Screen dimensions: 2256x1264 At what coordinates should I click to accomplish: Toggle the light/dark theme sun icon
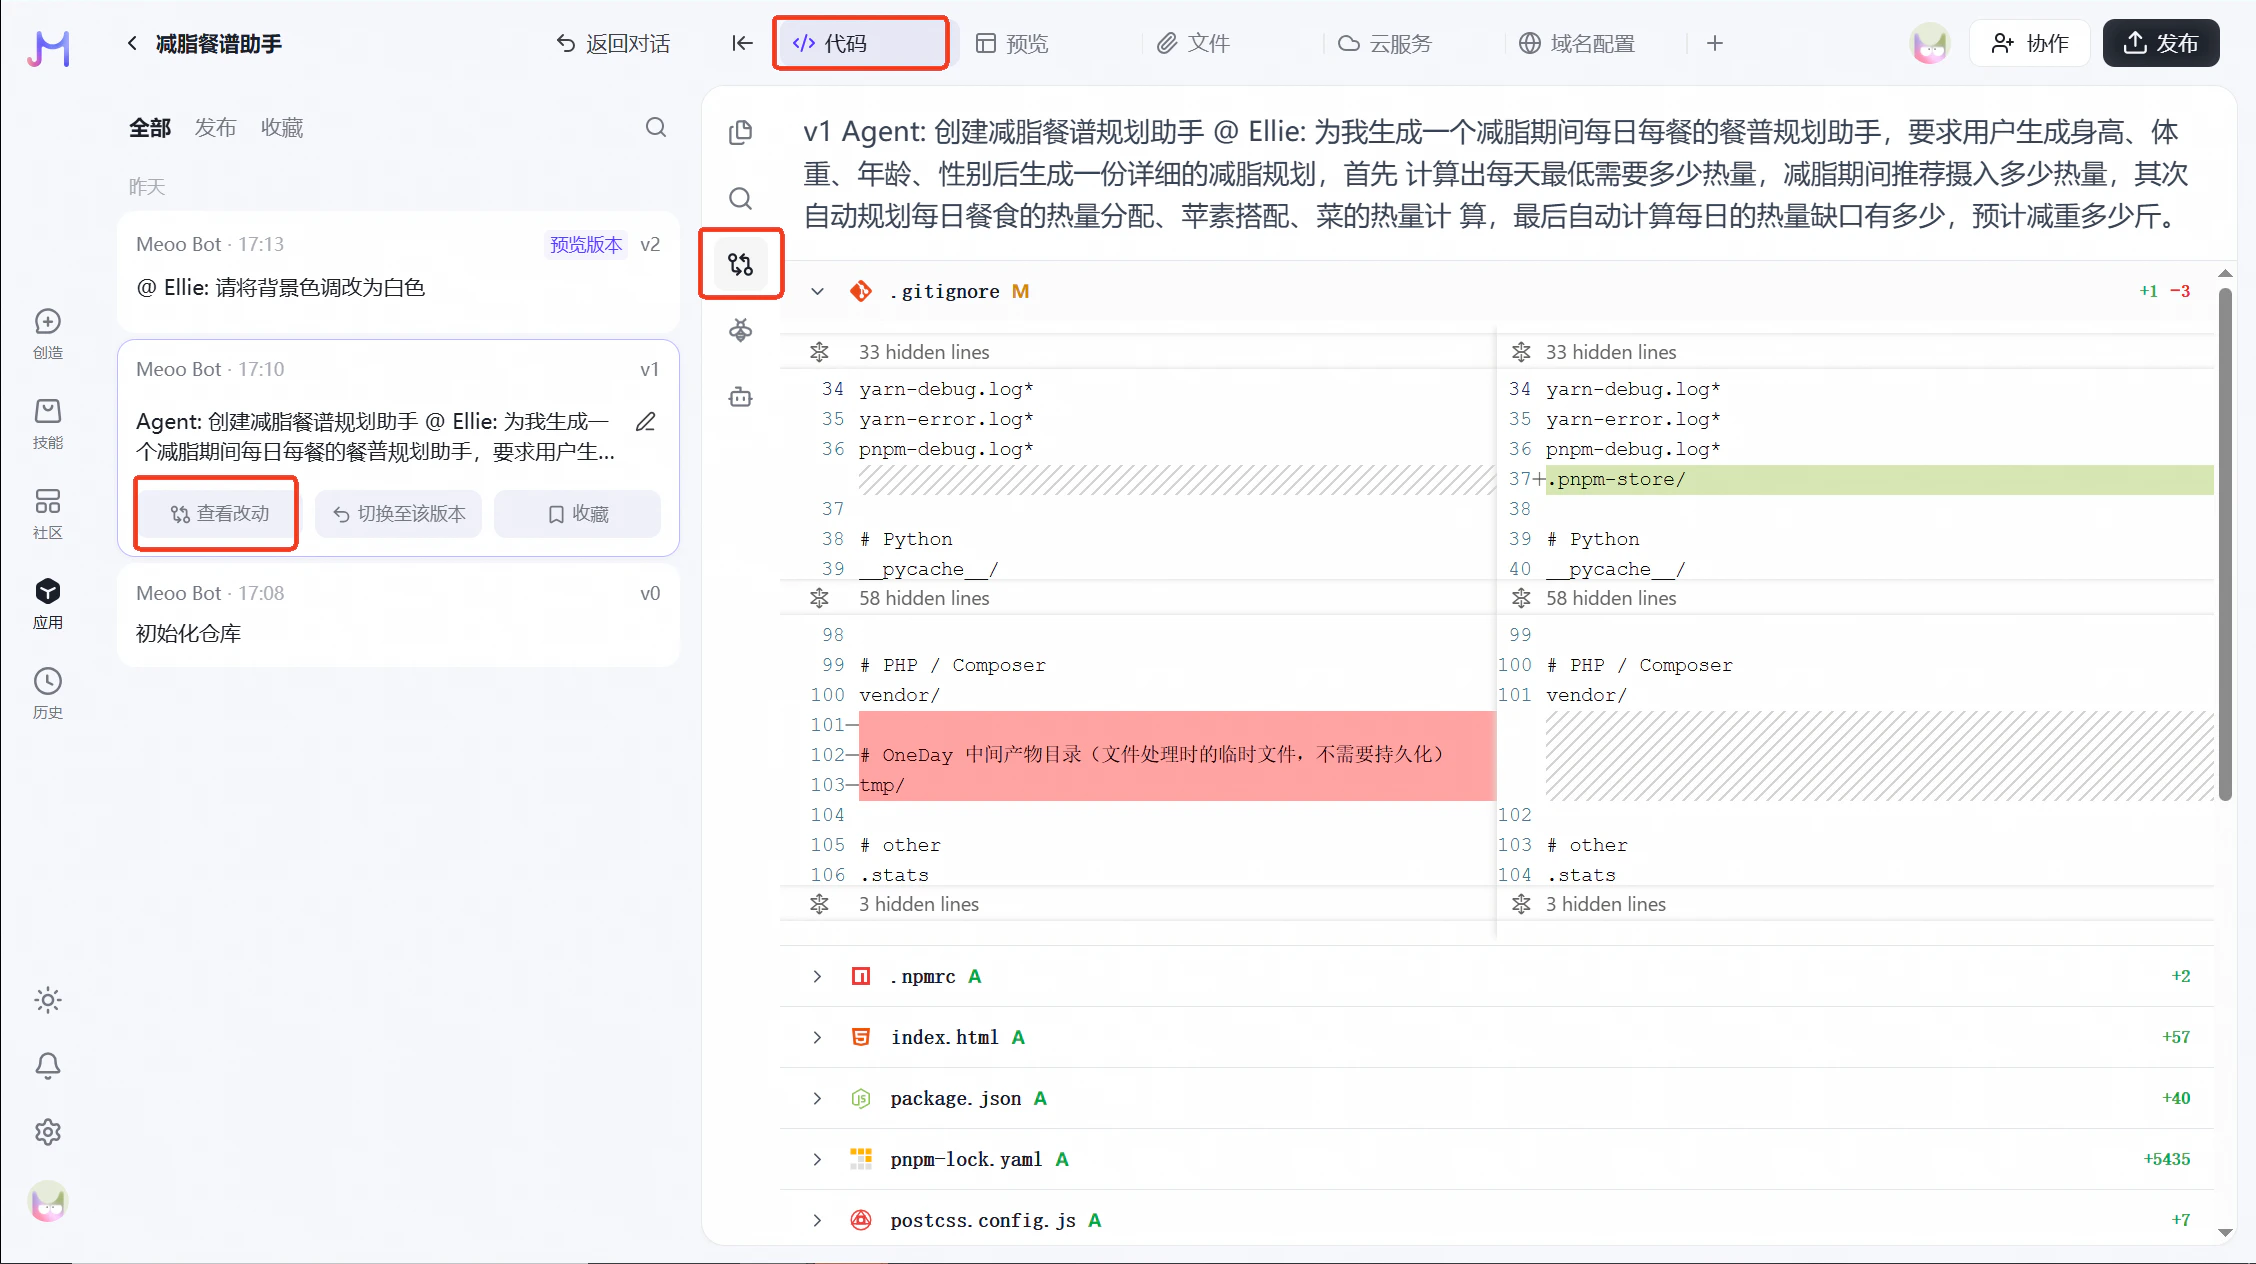(48, 1000)
